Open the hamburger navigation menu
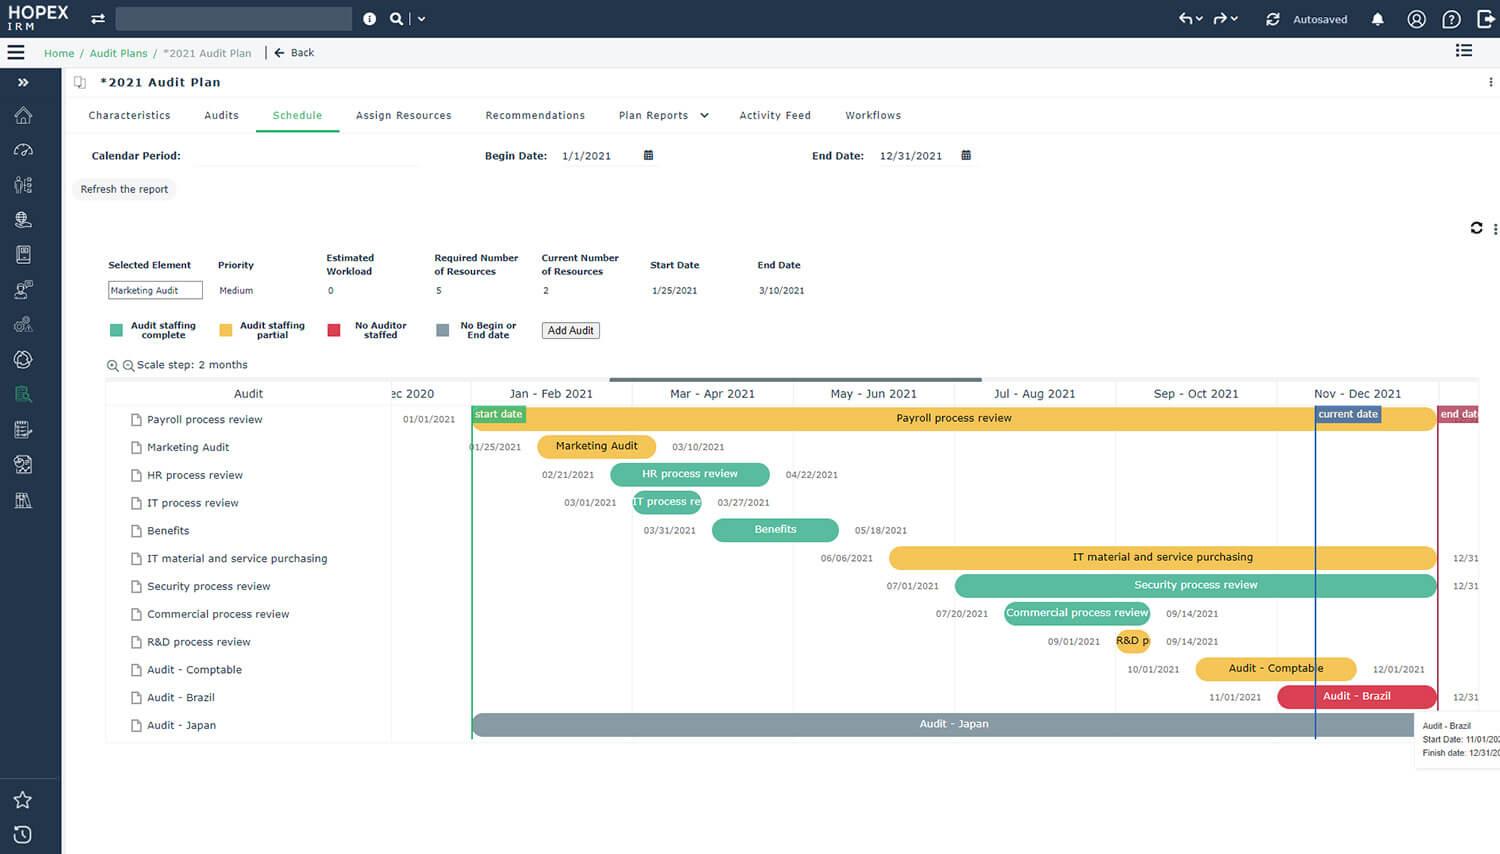The image size is (1500, 854). [16, 52]
